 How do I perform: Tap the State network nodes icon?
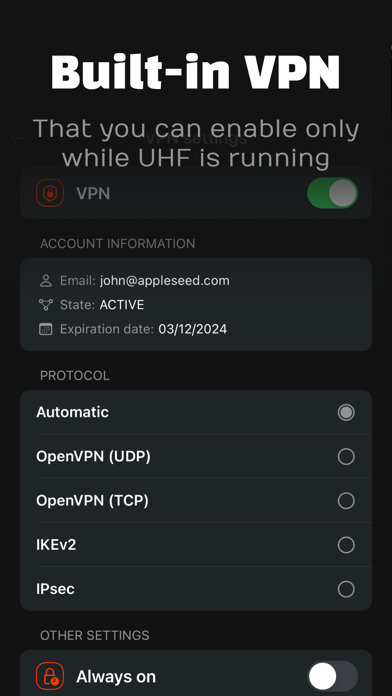pyautogui.click(x=46, y=304)
